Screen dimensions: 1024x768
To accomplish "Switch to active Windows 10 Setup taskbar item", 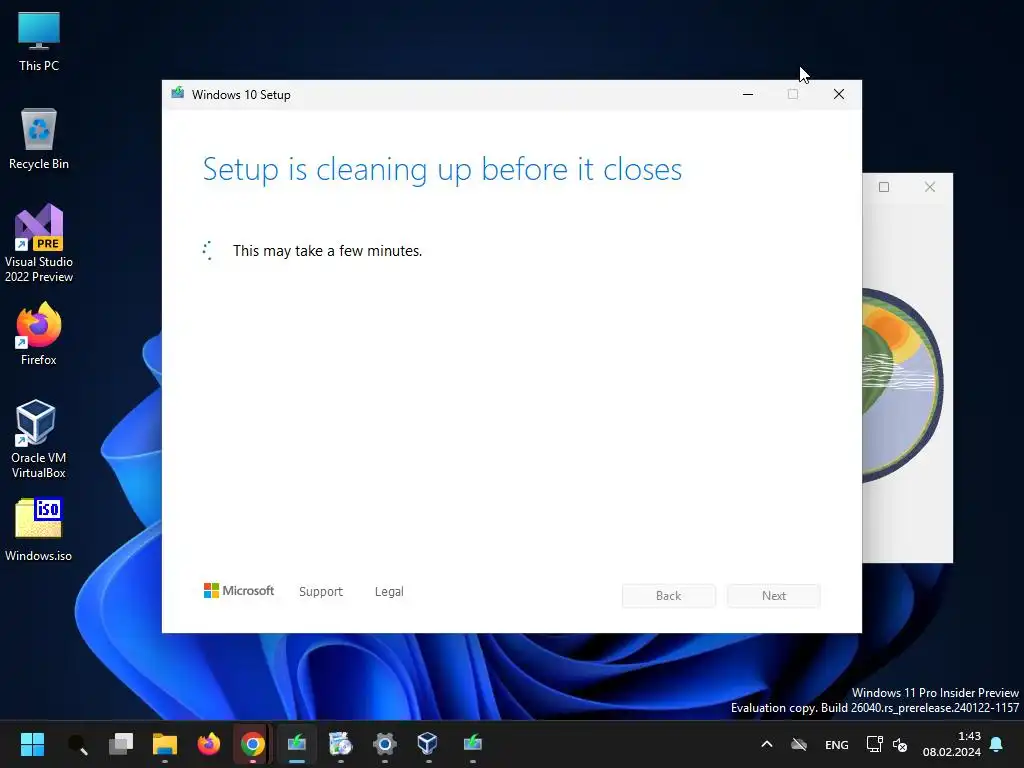I will point(296,744).
